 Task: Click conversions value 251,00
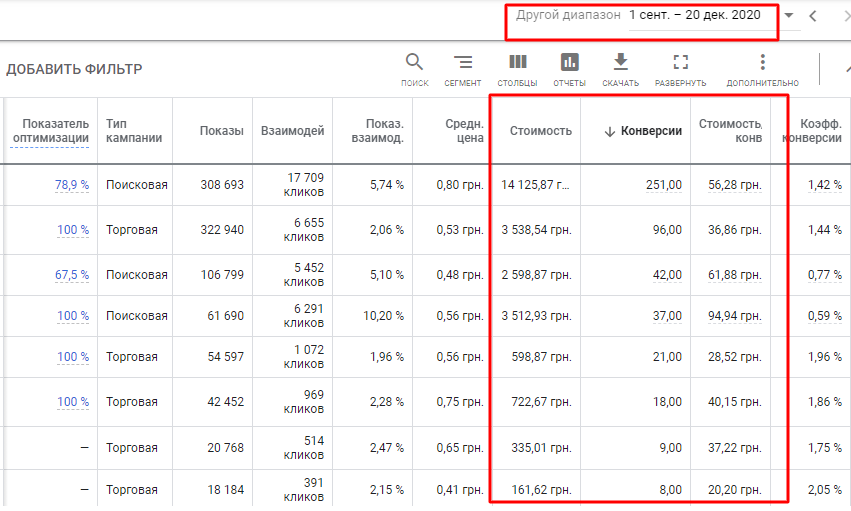[664, 185]
